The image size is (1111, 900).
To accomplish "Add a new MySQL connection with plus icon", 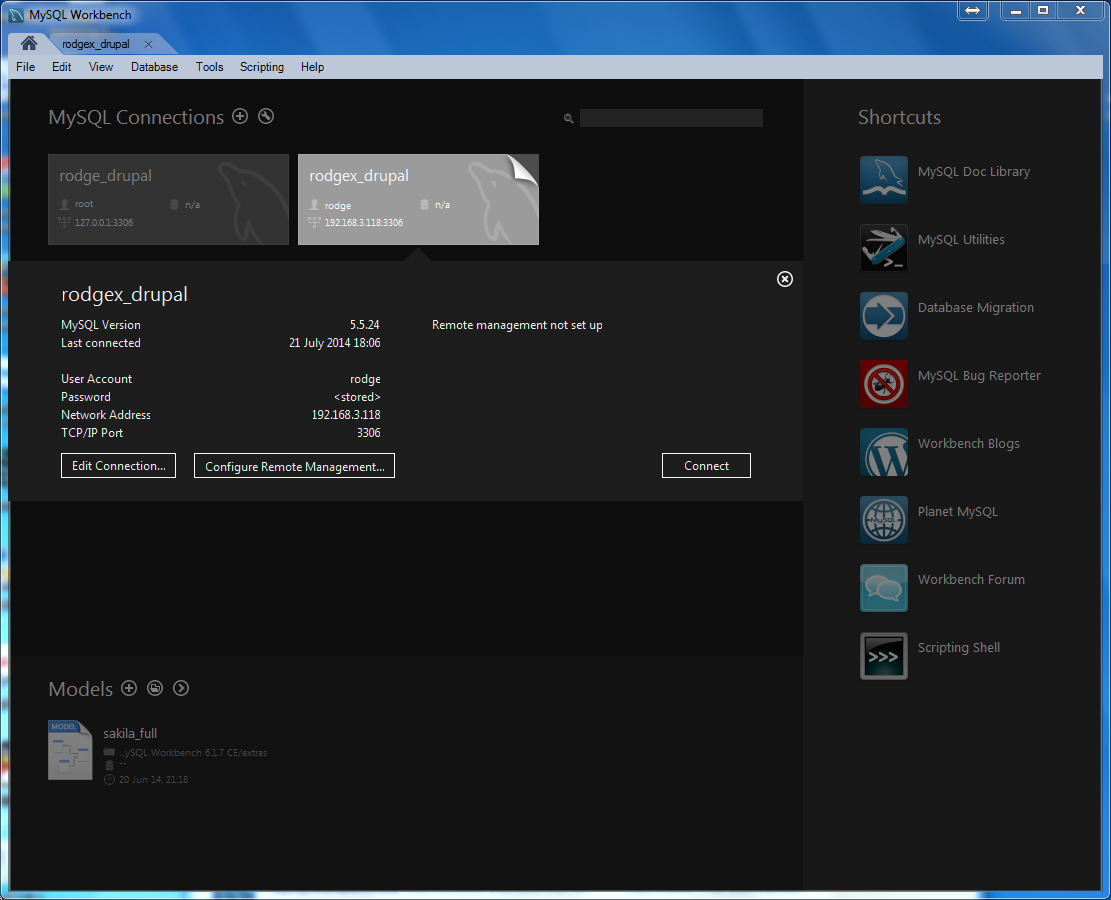I will [x=240, y=116].
